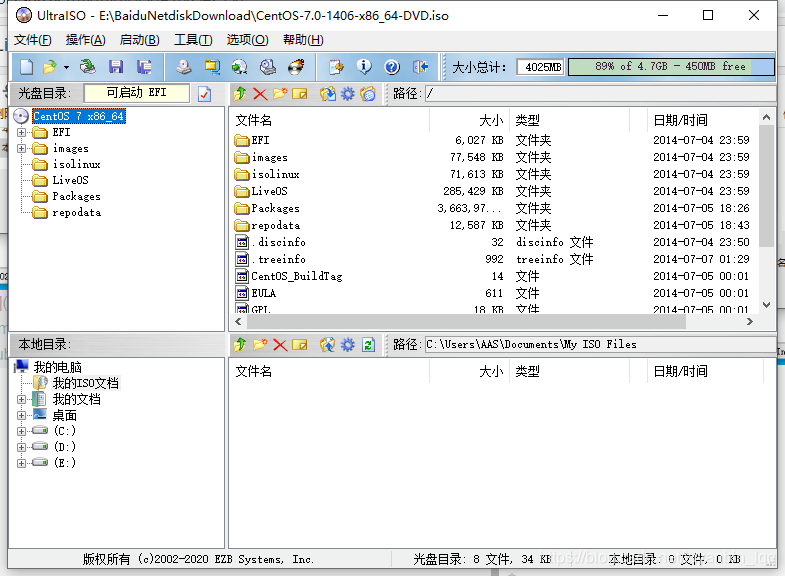785x576 pixels.
Task: Refresh the local directory listing
Action: 368,345
